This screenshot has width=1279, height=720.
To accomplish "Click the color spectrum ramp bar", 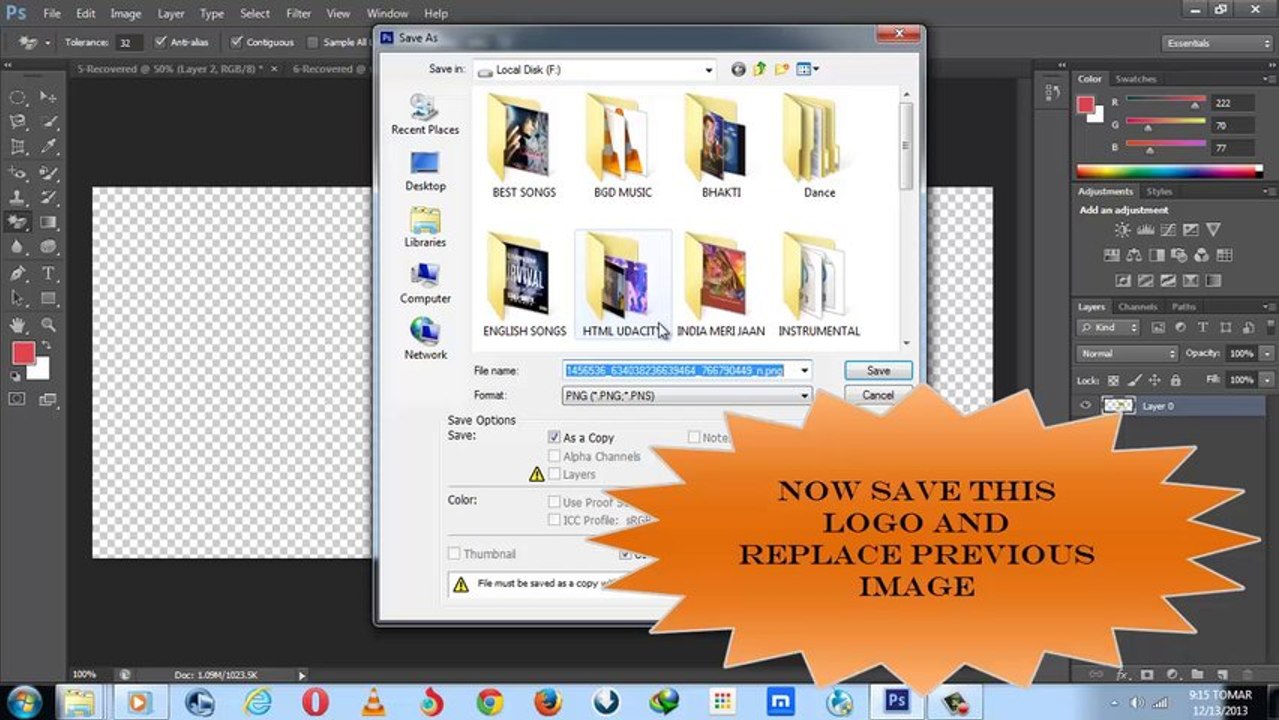I will pos(1168,171).
